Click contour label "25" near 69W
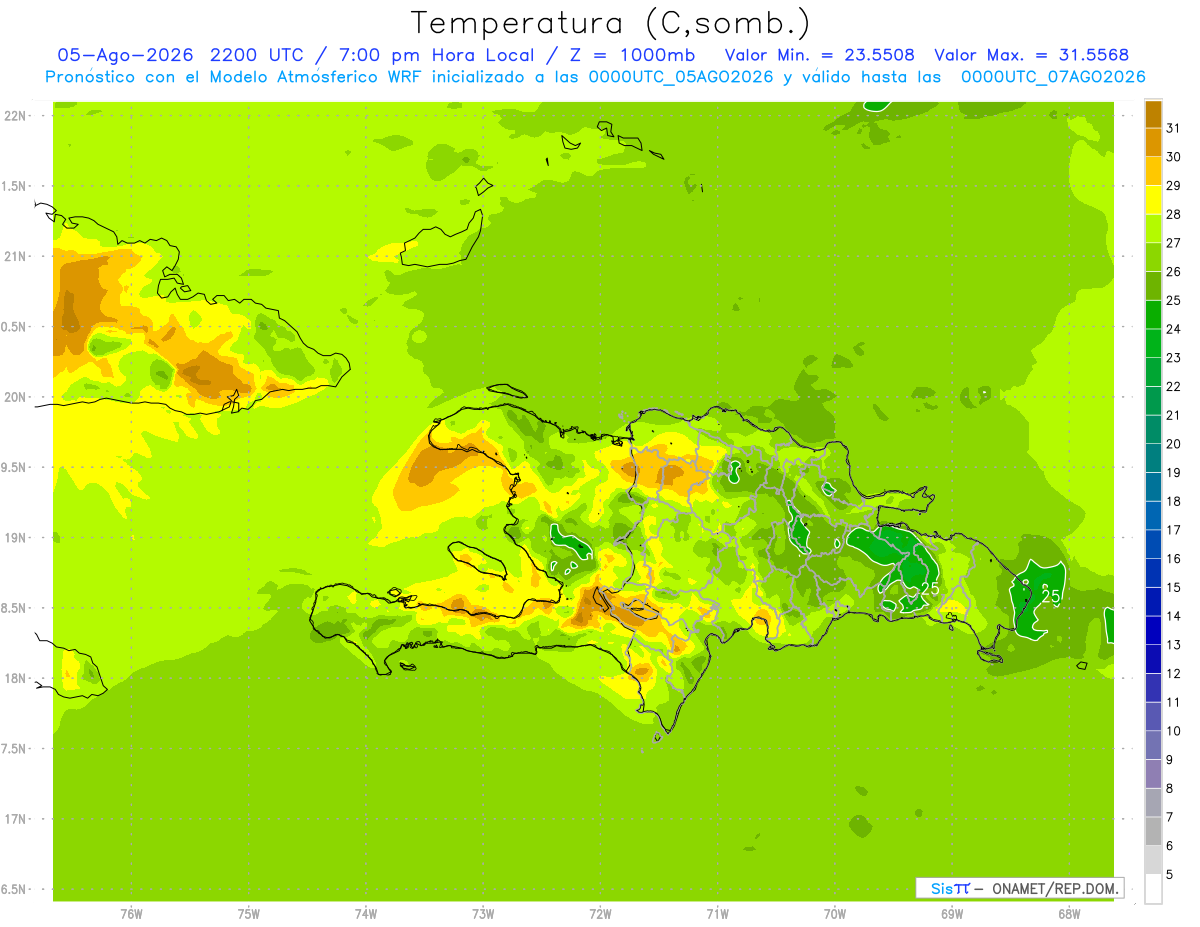The image size is (1200, 927). [x=930, y=589]
